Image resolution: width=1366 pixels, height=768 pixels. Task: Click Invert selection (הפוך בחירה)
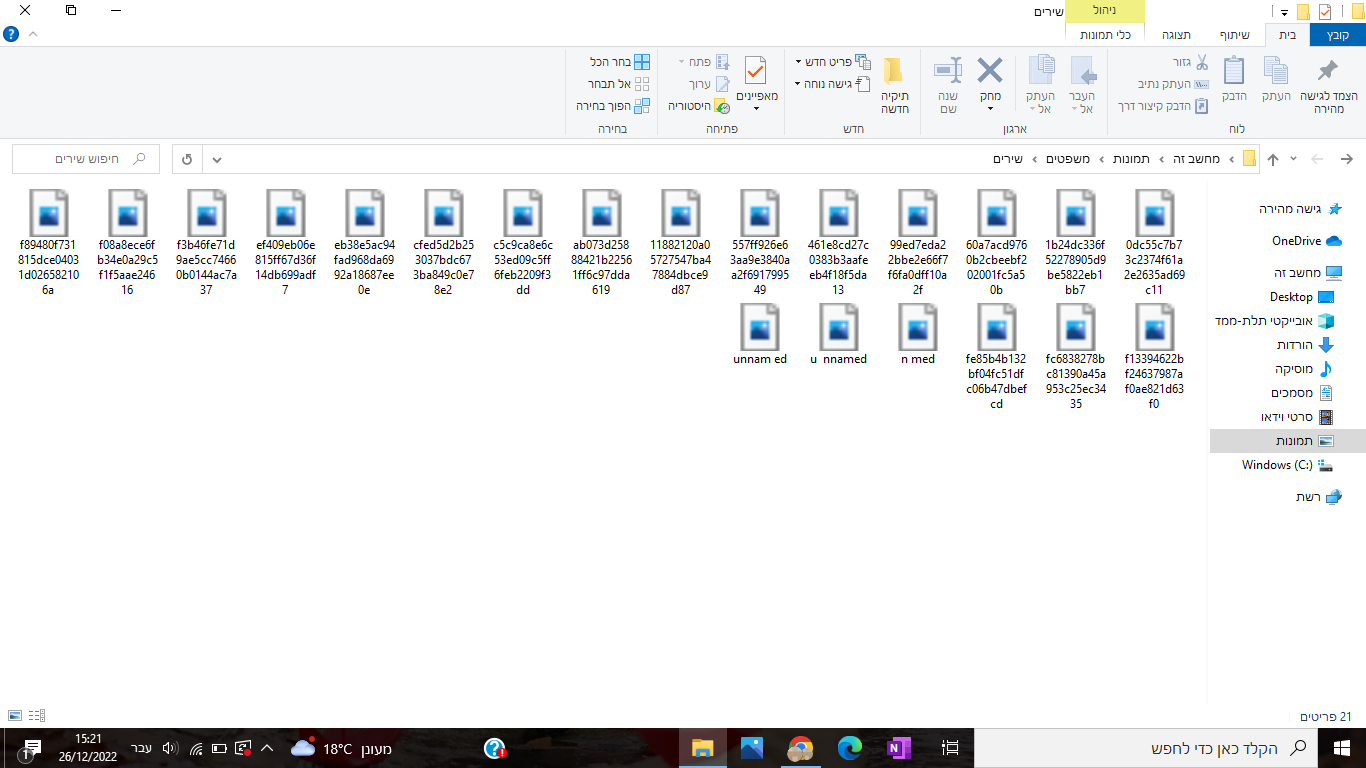[613, 106]
